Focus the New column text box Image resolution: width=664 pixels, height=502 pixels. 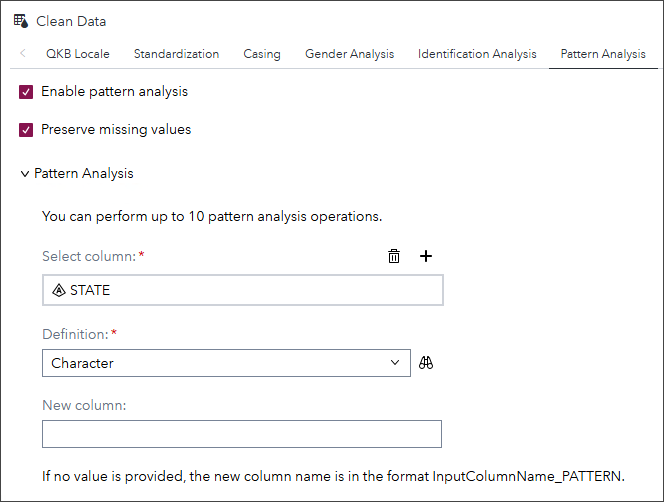pyautogui.click(x=242, y=434)
